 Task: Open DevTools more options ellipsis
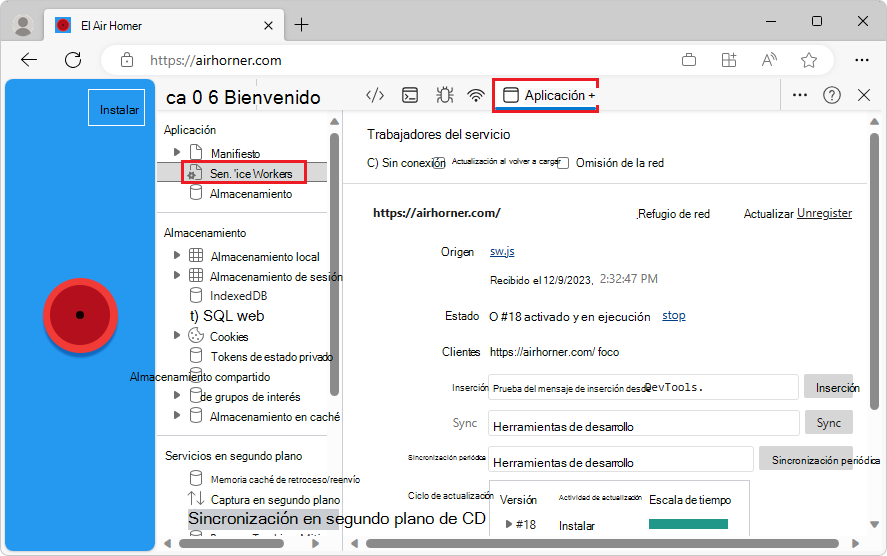click(800, 95)
